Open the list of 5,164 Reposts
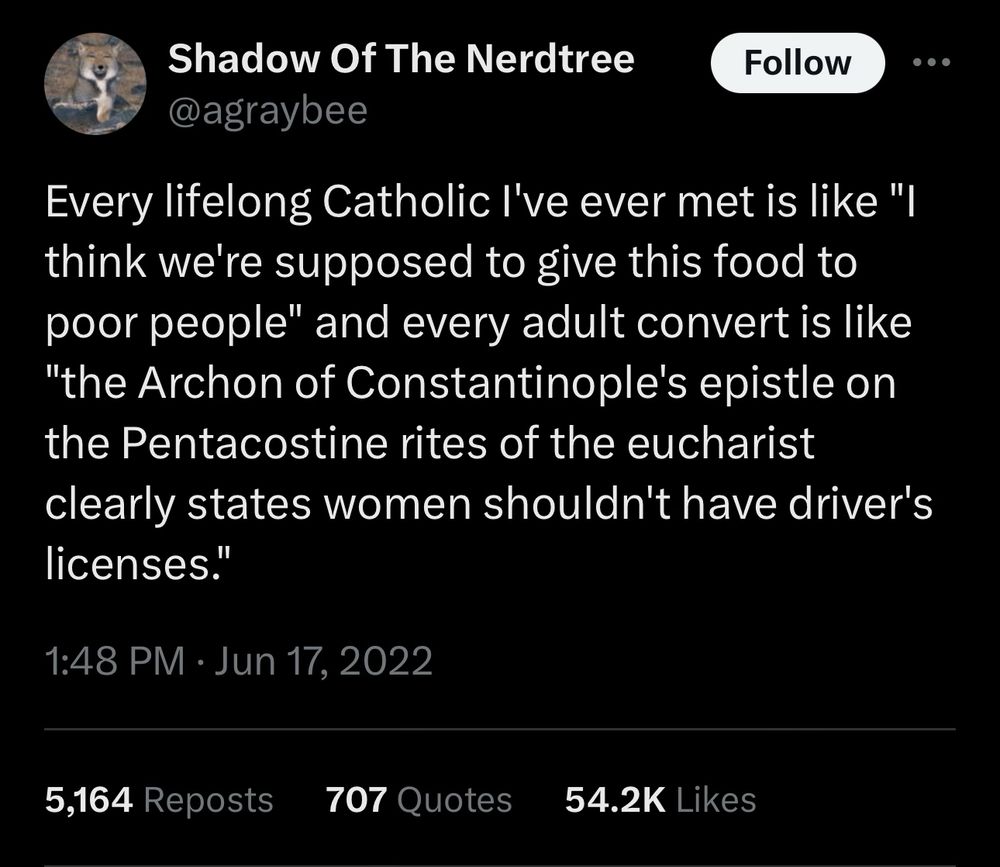Image resolution: width=1000 pixels, height=867 pixels. (160, 799)
